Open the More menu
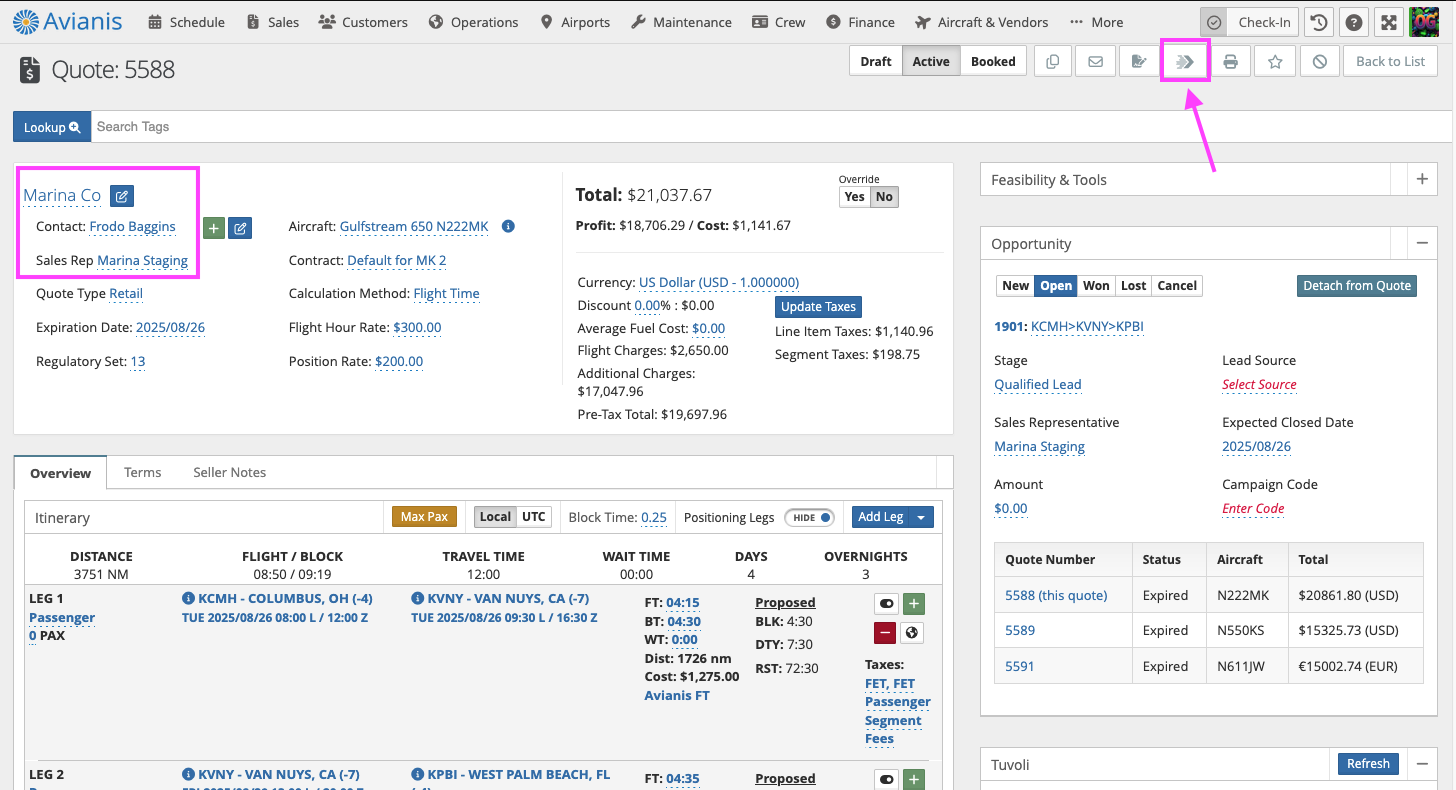This screenshot has width=1456, height=790. point(1096,22)
